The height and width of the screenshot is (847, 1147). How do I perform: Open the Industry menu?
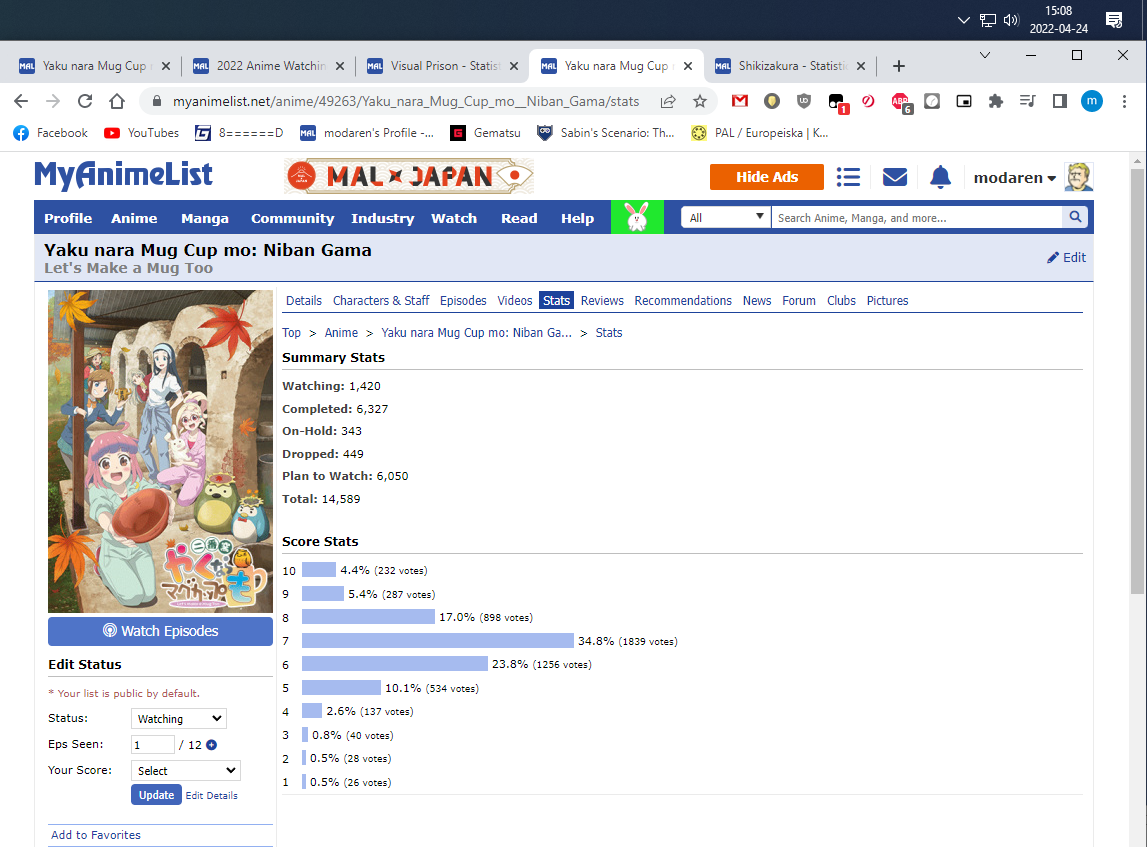coord(383,218)
